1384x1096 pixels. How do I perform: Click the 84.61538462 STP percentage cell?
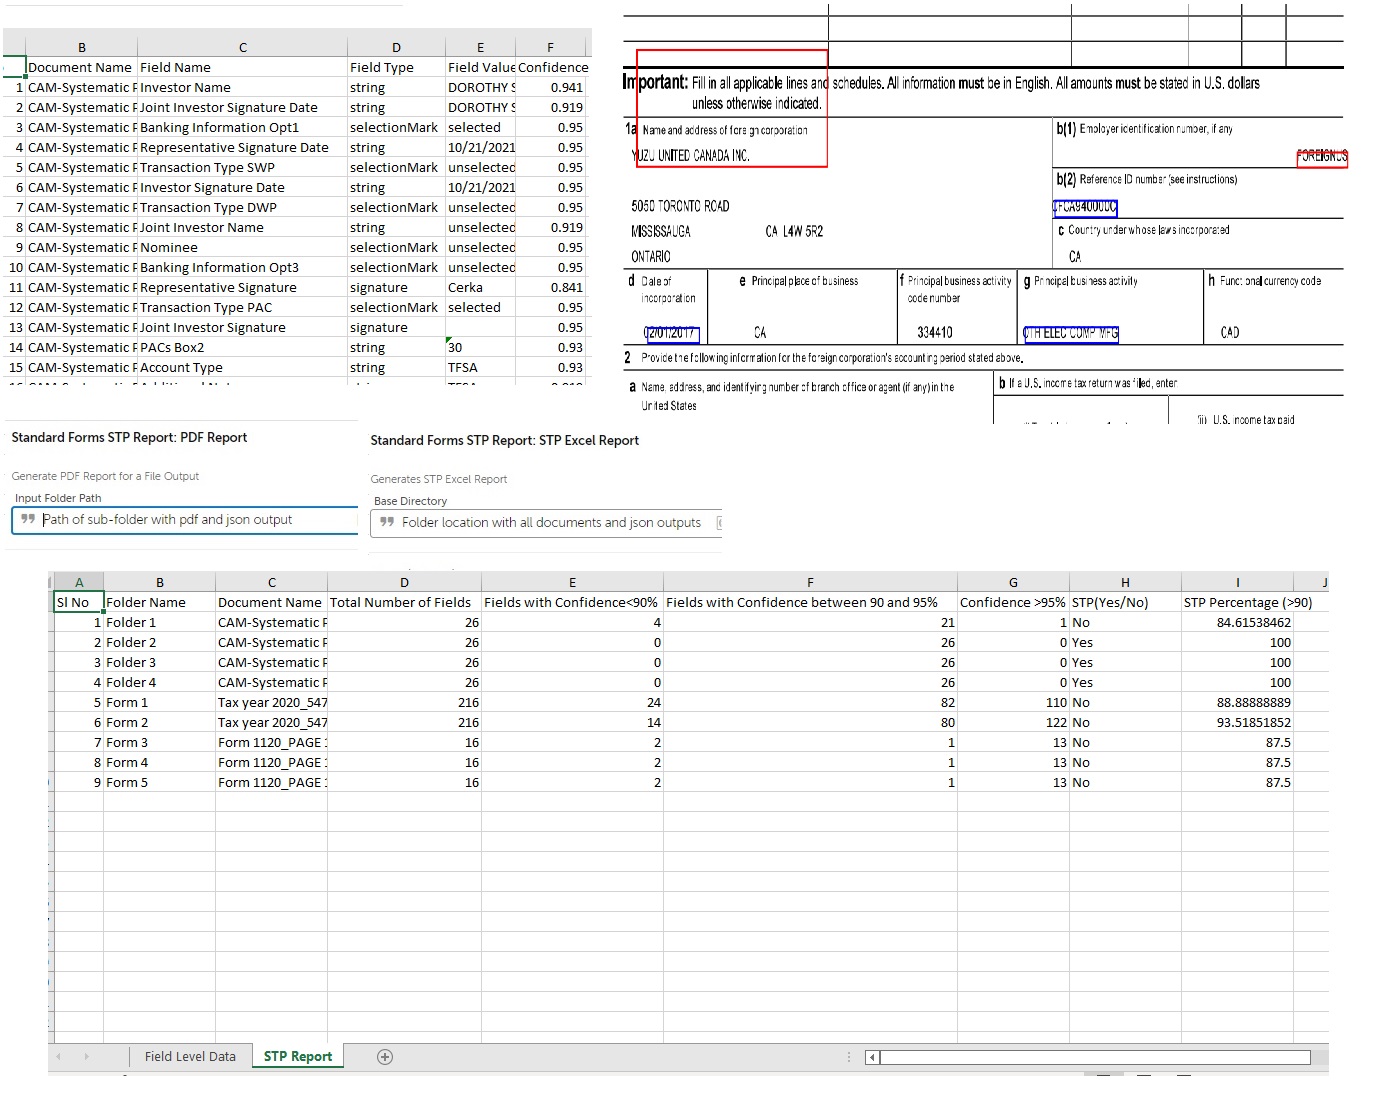coord(1237,622)
